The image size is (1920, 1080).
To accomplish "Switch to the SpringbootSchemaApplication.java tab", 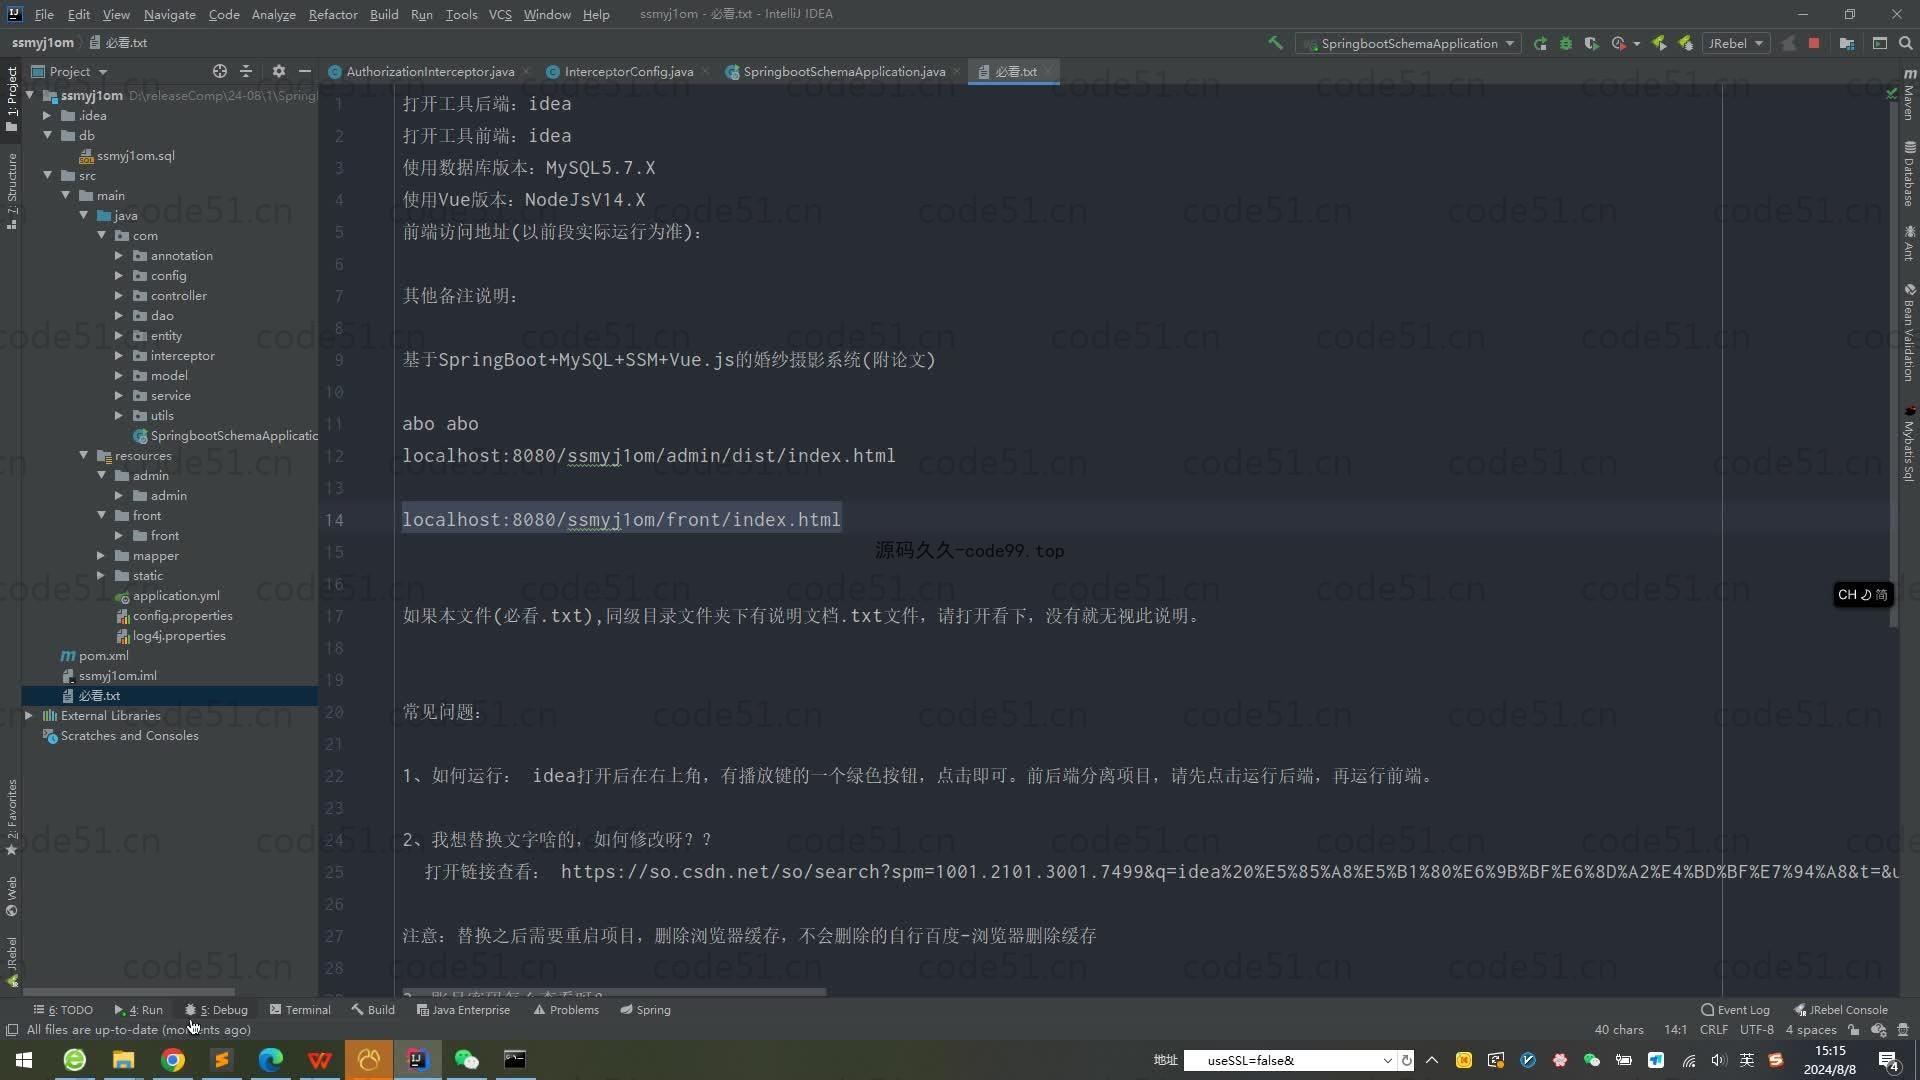I will pyautogui.click(x=844, y=71).
